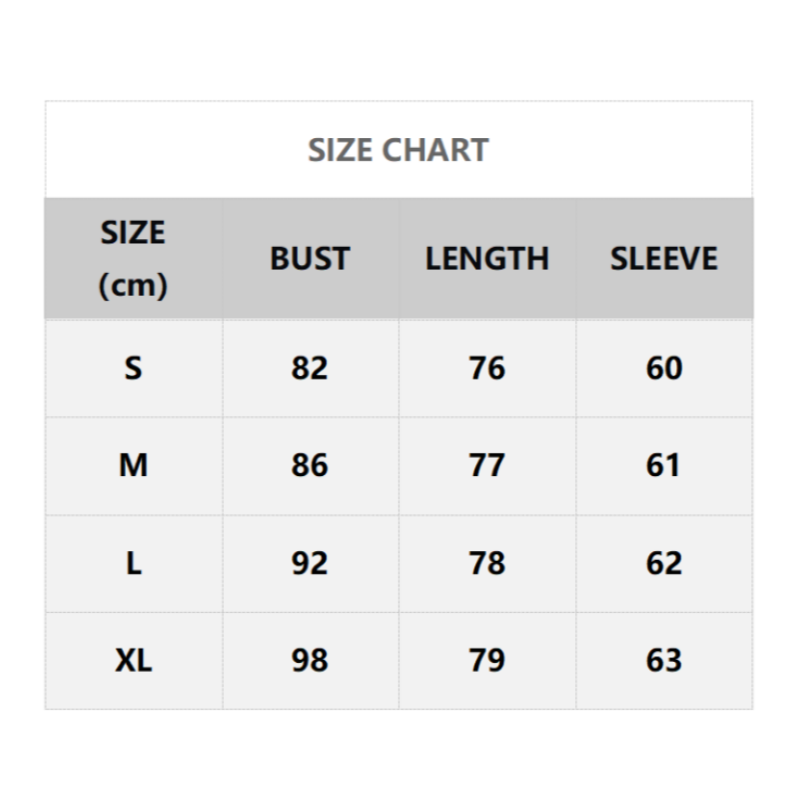Select bust value 92 for size L
This screenshot has height=800, width=800.
310,563
